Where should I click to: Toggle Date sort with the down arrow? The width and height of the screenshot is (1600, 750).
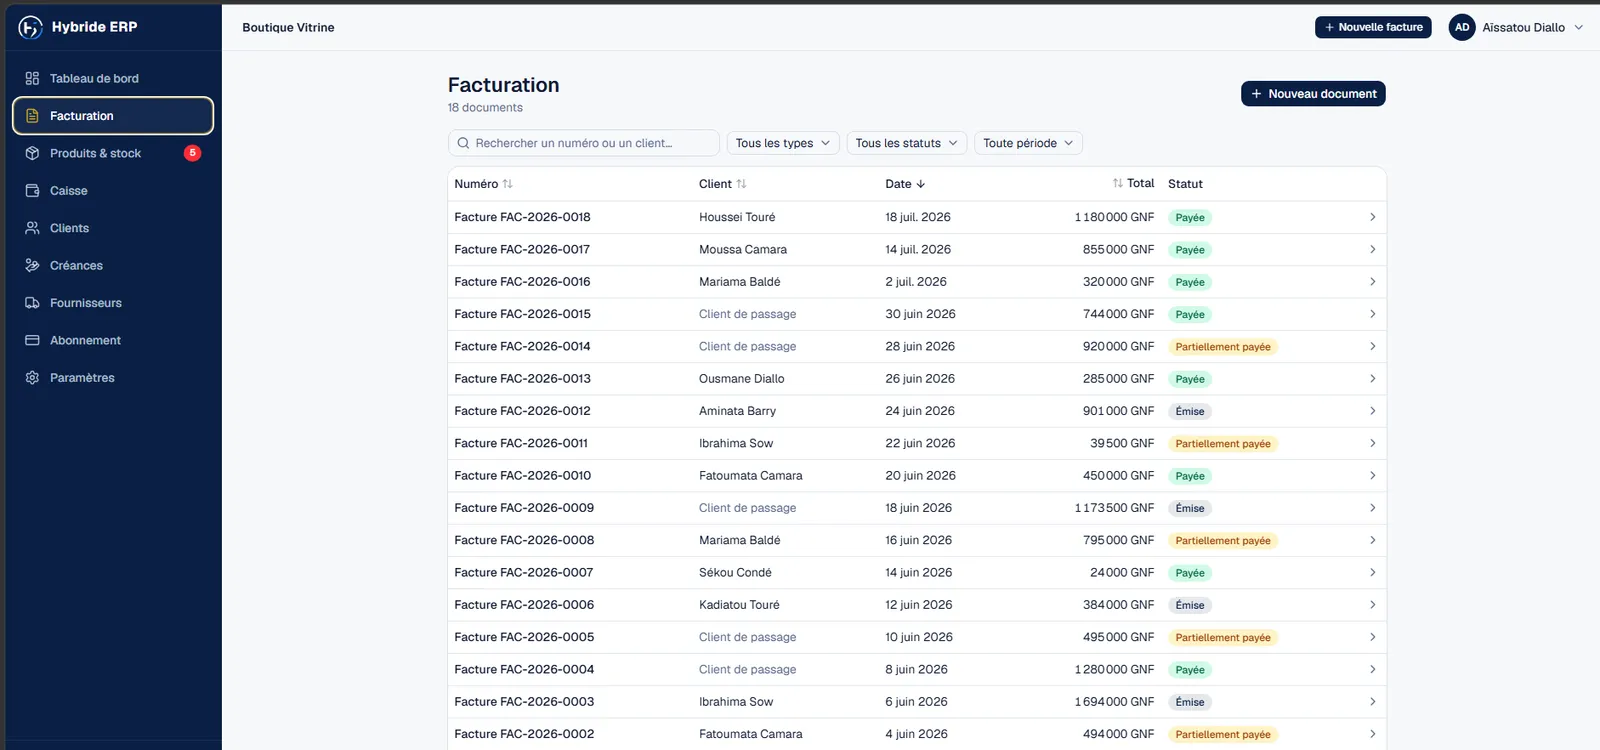tap(921, 184)
